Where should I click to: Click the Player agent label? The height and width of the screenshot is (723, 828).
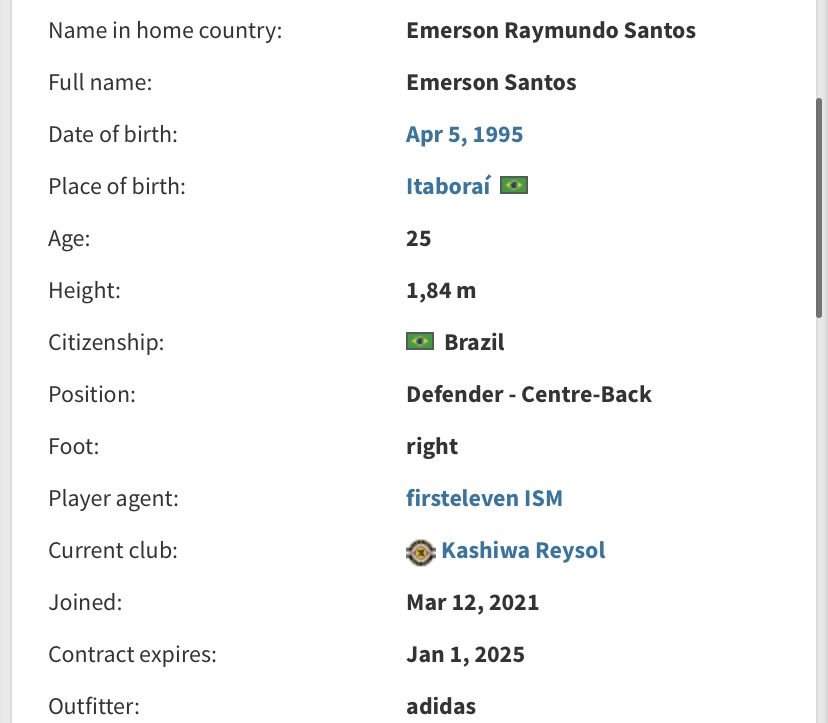[x=114, y=499]
